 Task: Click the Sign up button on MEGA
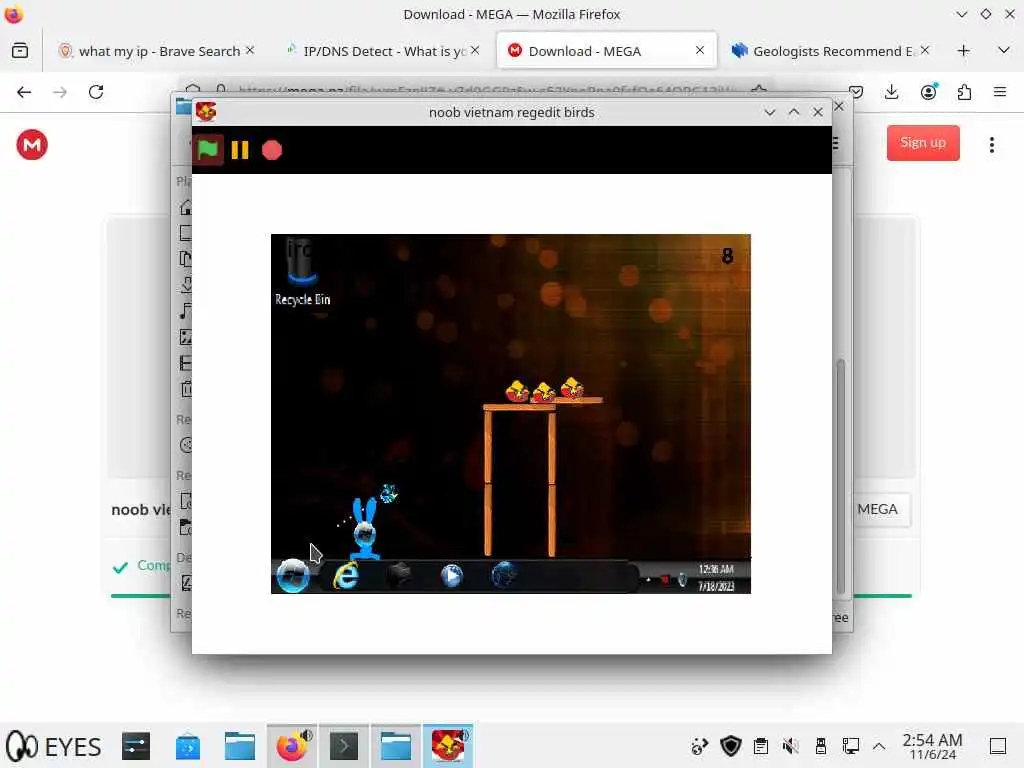923,142
